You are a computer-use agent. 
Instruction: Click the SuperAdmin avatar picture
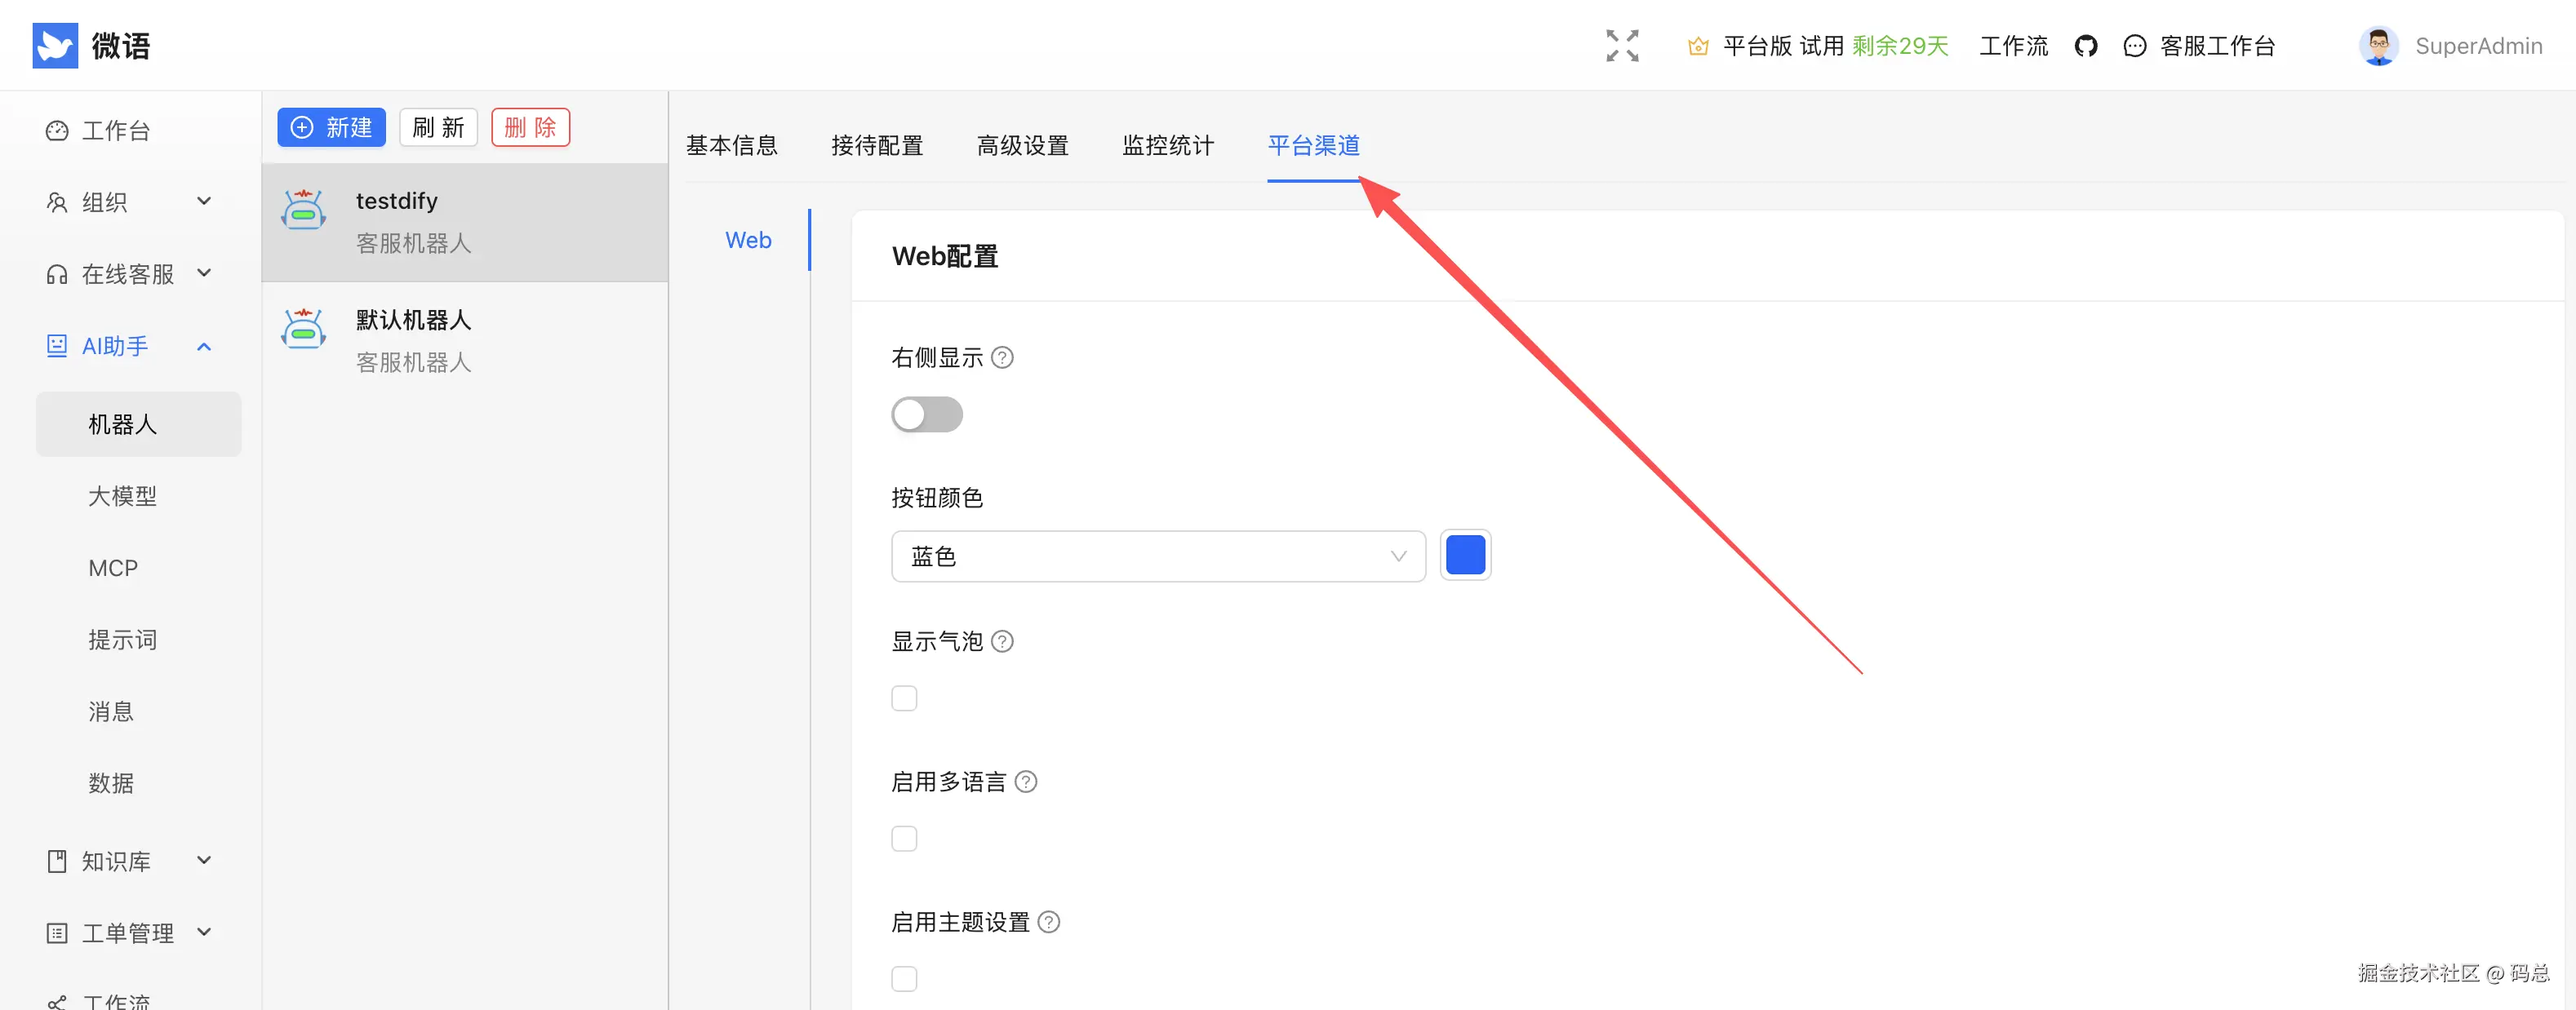2378,46
